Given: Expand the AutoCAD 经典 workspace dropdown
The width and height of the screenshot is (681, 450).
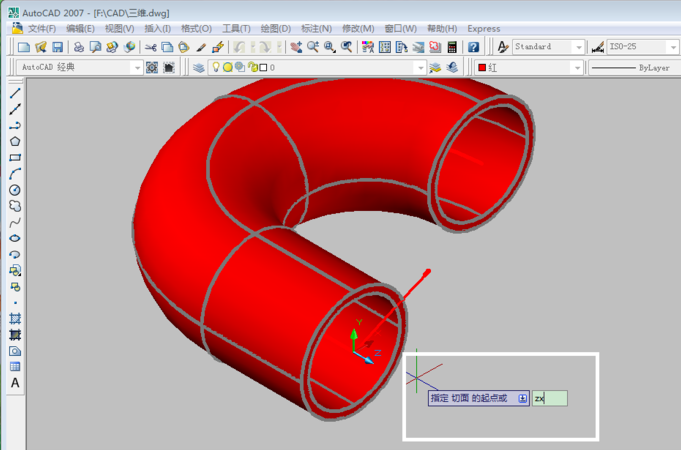Looking at the screenshot, I should [136, 67].
